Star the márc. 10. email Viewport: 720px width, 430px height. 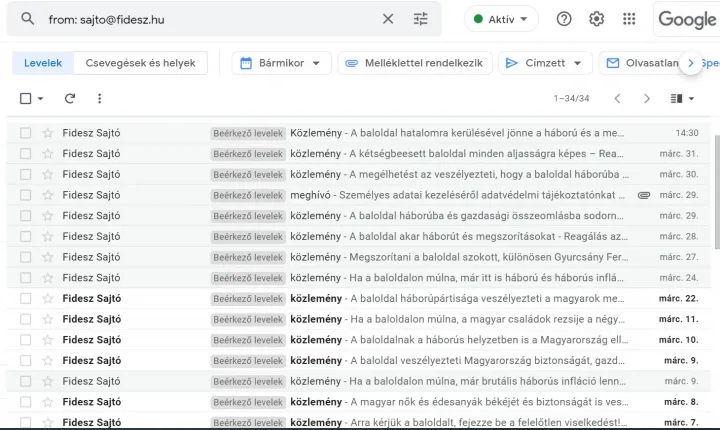[48, 339]
